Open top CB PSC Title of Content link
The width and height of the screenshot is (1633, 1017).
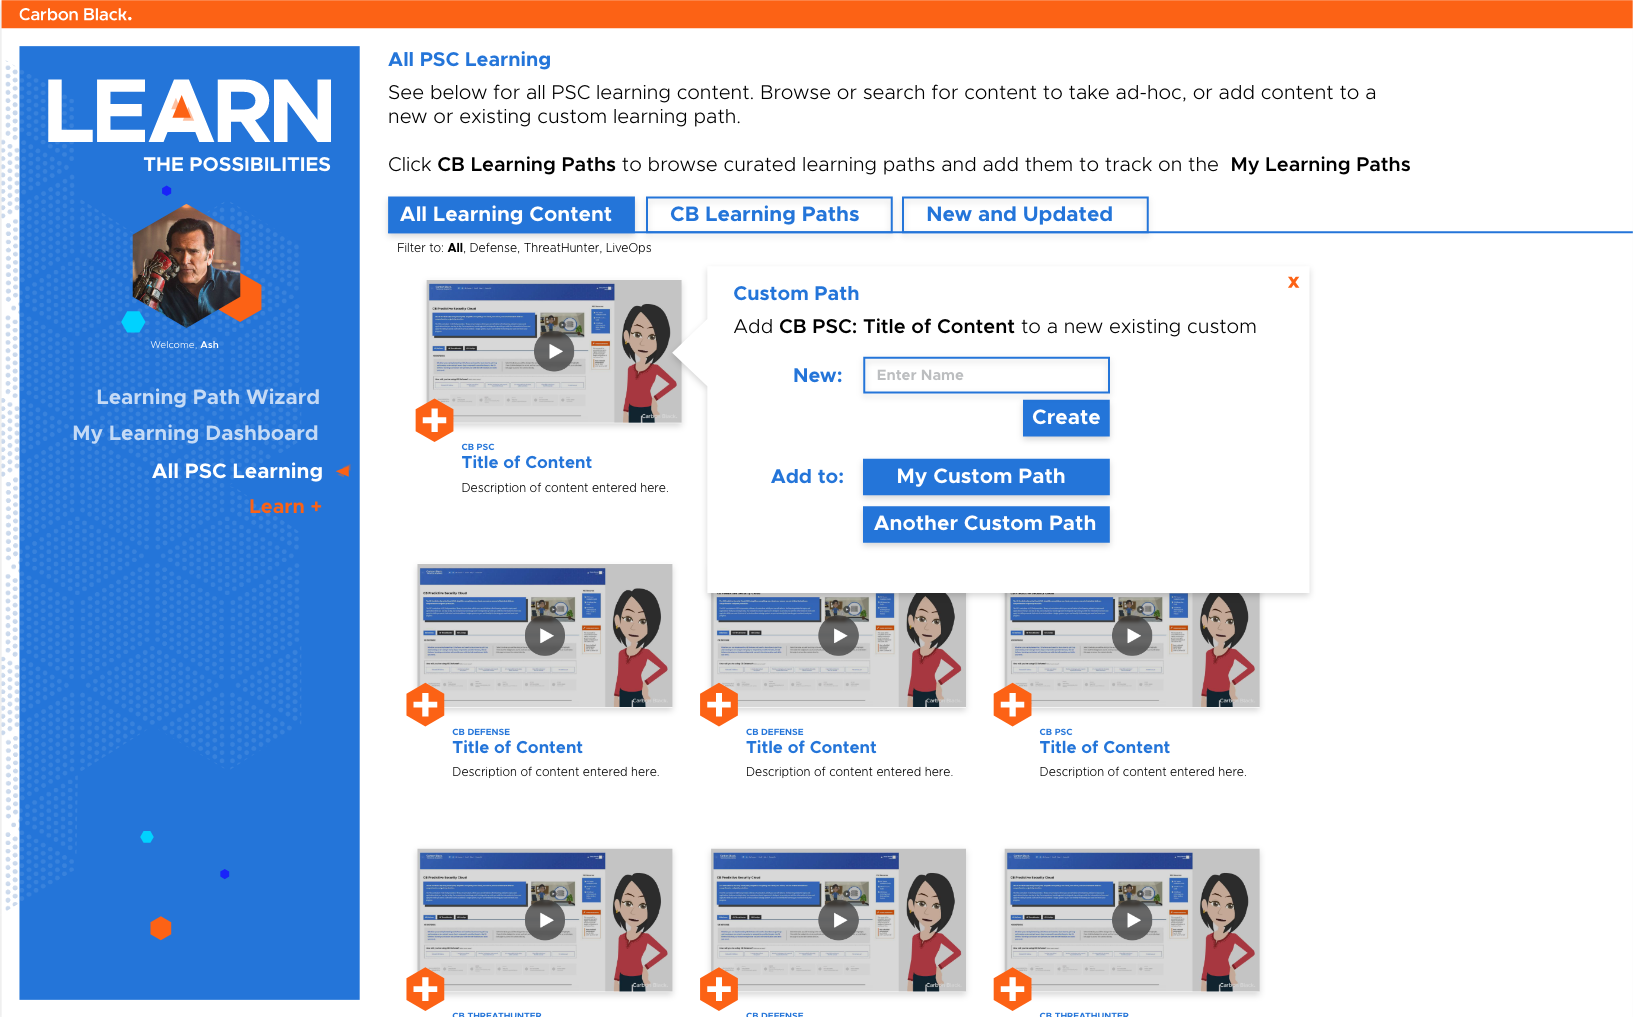pos(527,462)
